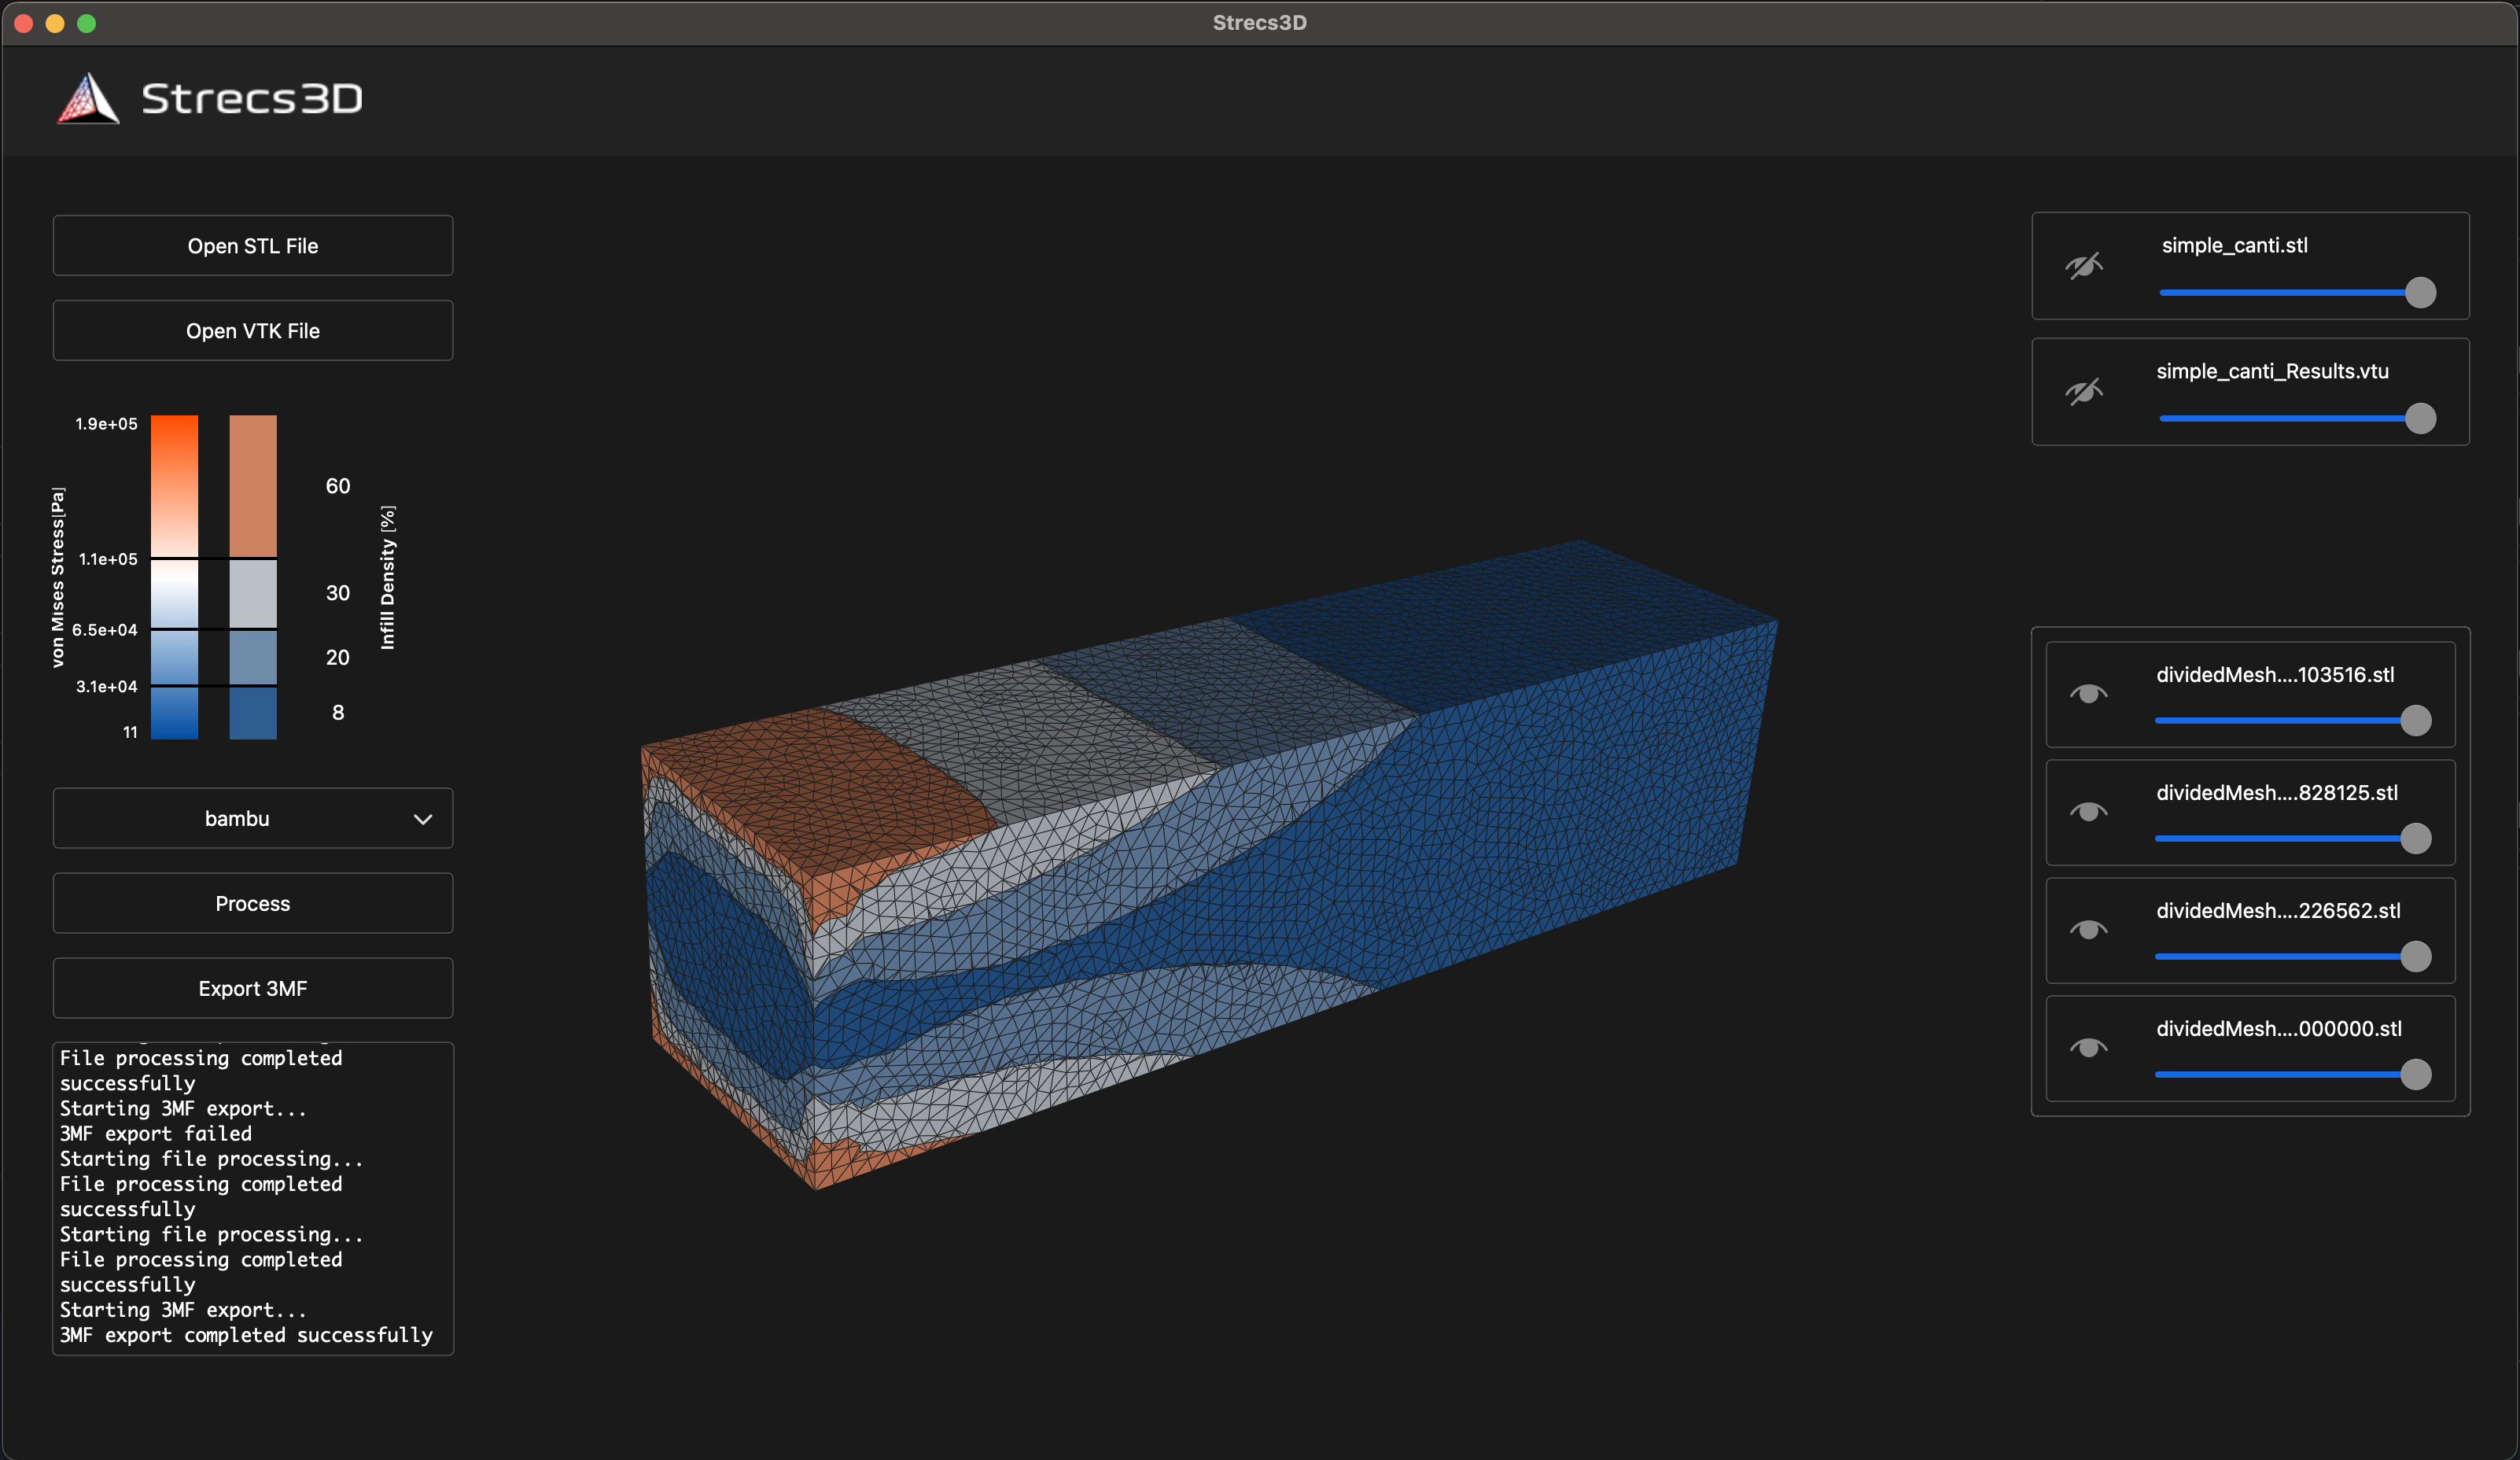2520x1460 pixels.
Task: Click the dividedMesh....000000.stl name label
Action: (2278, 1029)
